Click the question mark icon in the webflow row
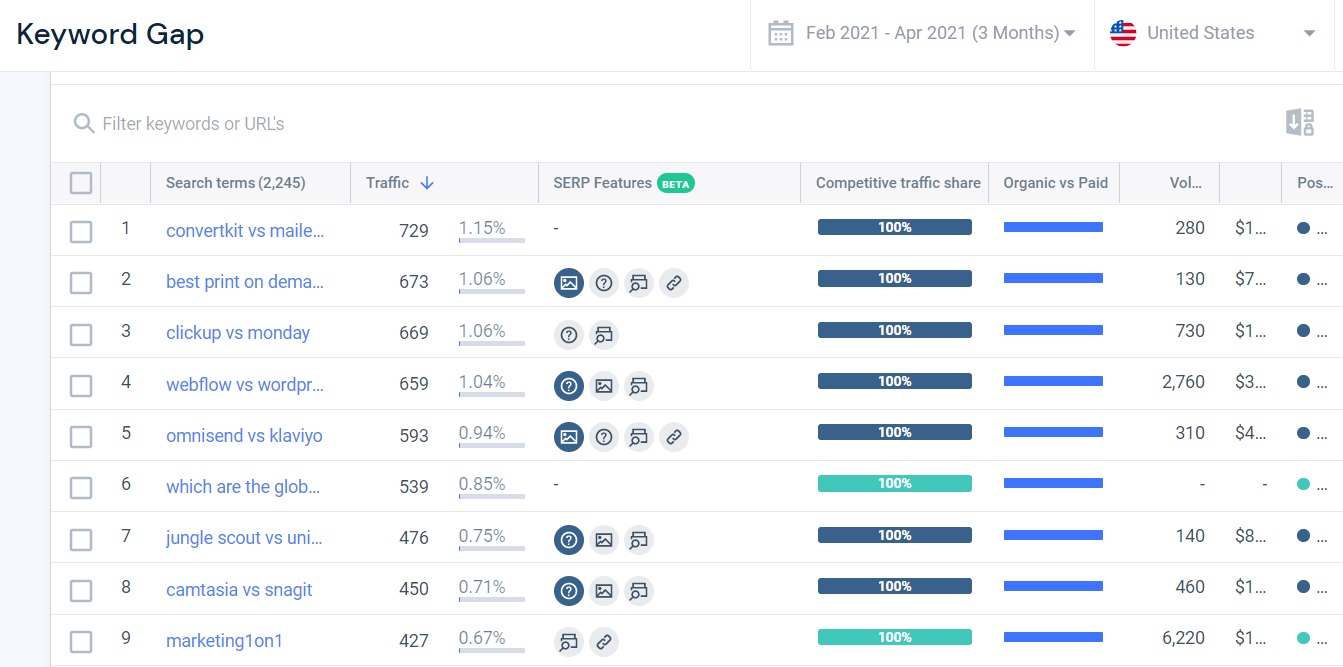 569,385
